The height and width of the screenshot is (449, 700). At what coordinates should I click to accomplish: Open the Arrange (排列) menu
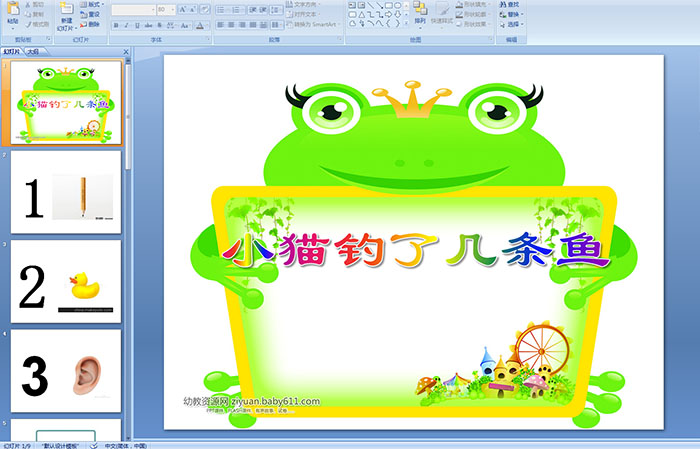[x=420, y=15]
